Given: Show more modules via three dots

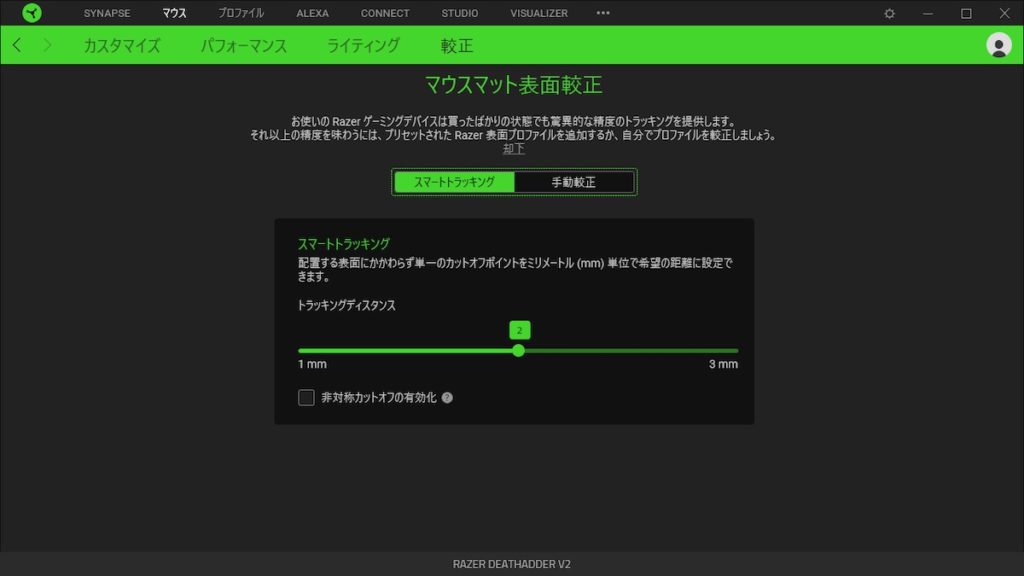Looking at the screenshot, I should click(x=603, y=13).
